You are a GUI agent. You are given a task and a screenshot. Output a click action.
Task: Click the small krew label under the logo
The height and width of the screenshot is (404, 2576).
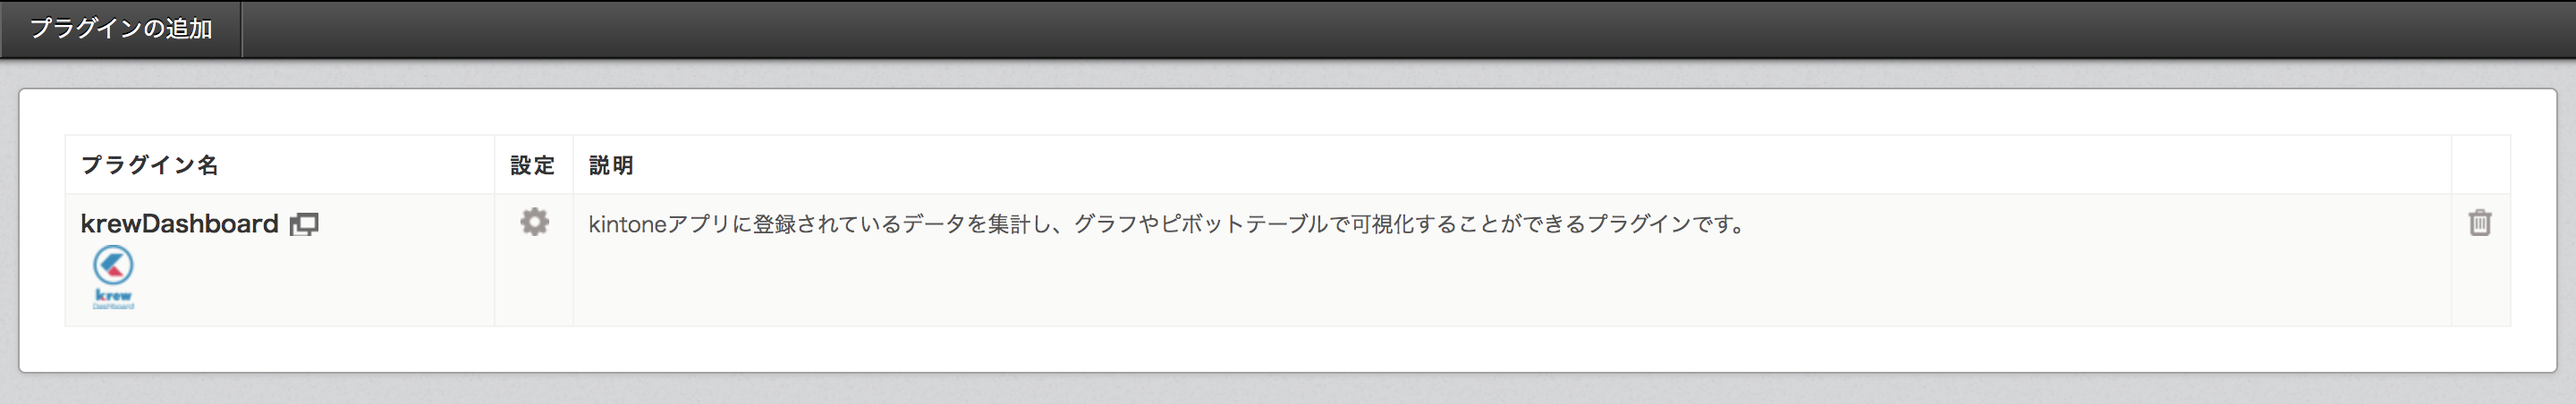[113, 296]
